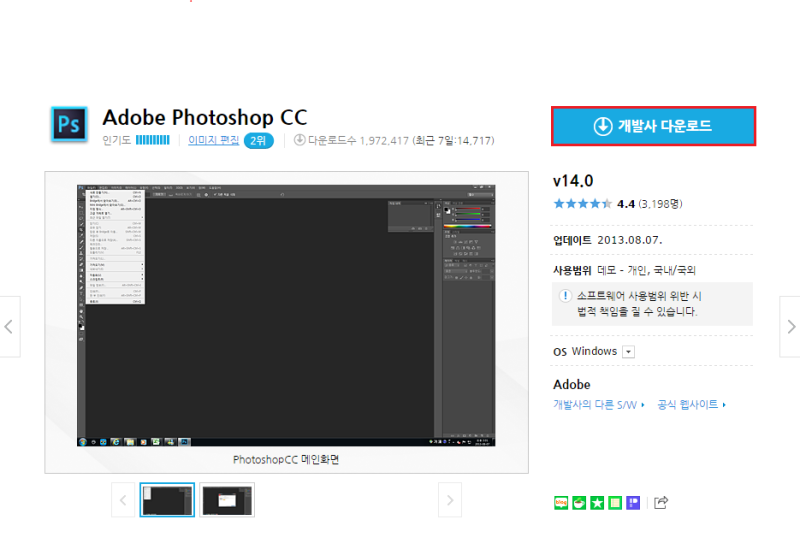Select the first screenshot thumbnail
Image resolution: width=800 pixels, height=555 pixels.
click(167, 500)
